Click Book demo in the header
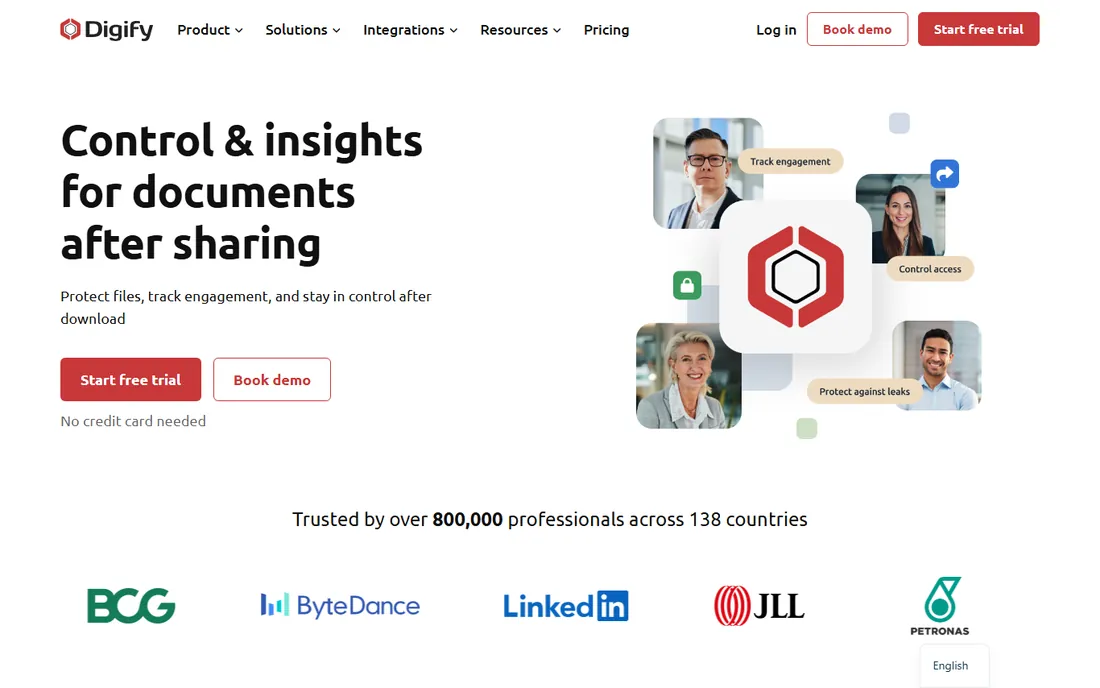Viewport: 1100px width, 688px height. [x=857, y=29]
